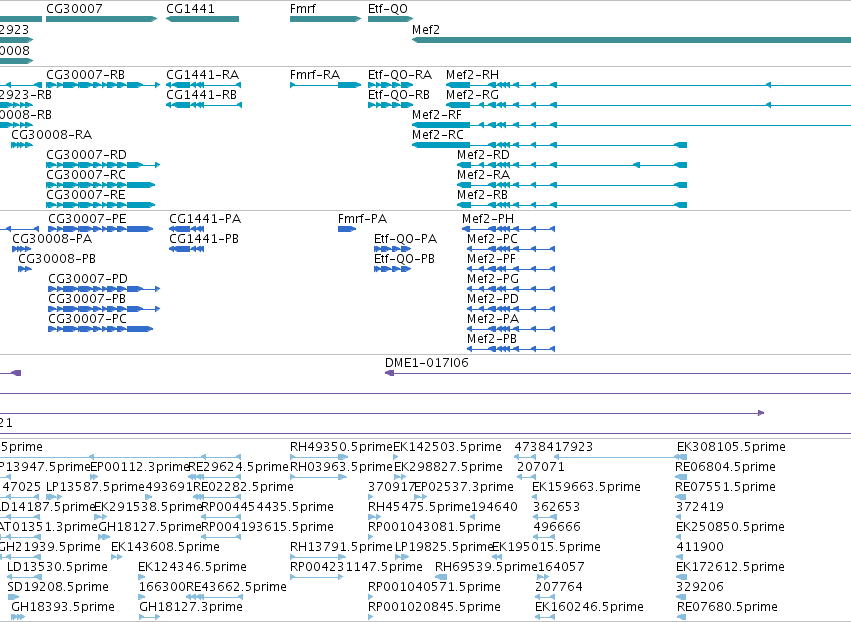This screenshot has height=622, width=851.
Task: Click protein Etf-QO-PB
Action: pyautogui.click(x=392, y=269)
